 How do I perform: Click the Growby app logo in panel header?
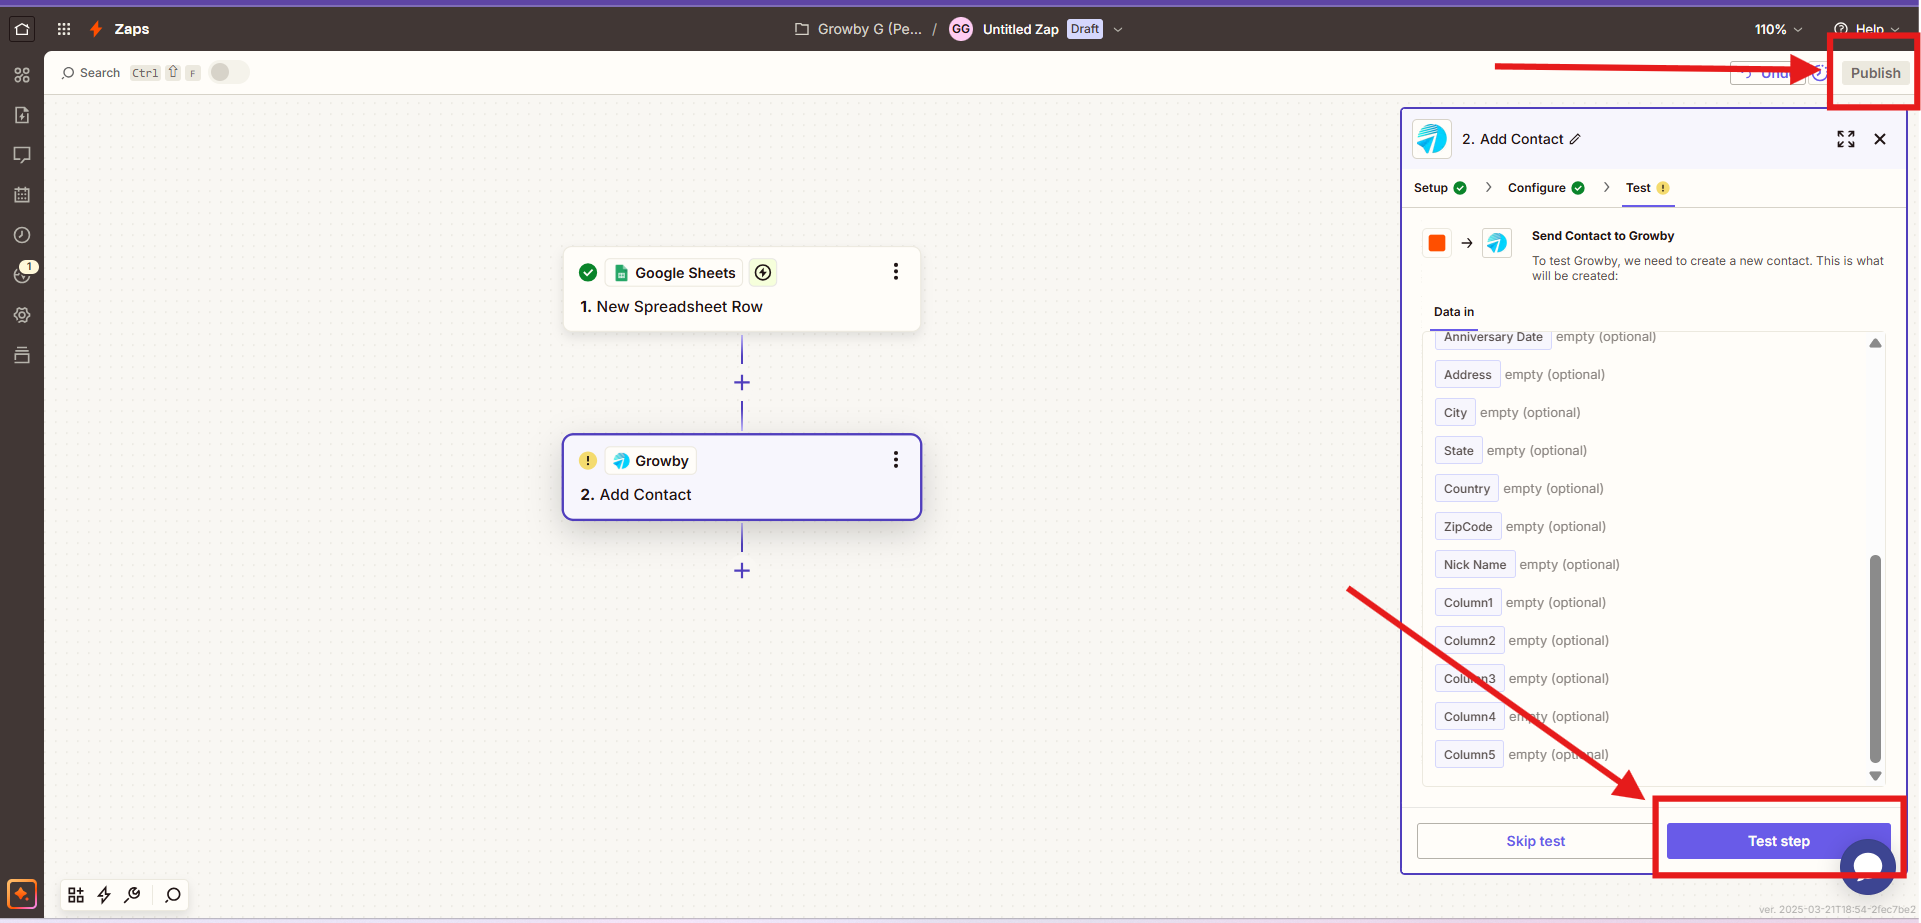1432,139
